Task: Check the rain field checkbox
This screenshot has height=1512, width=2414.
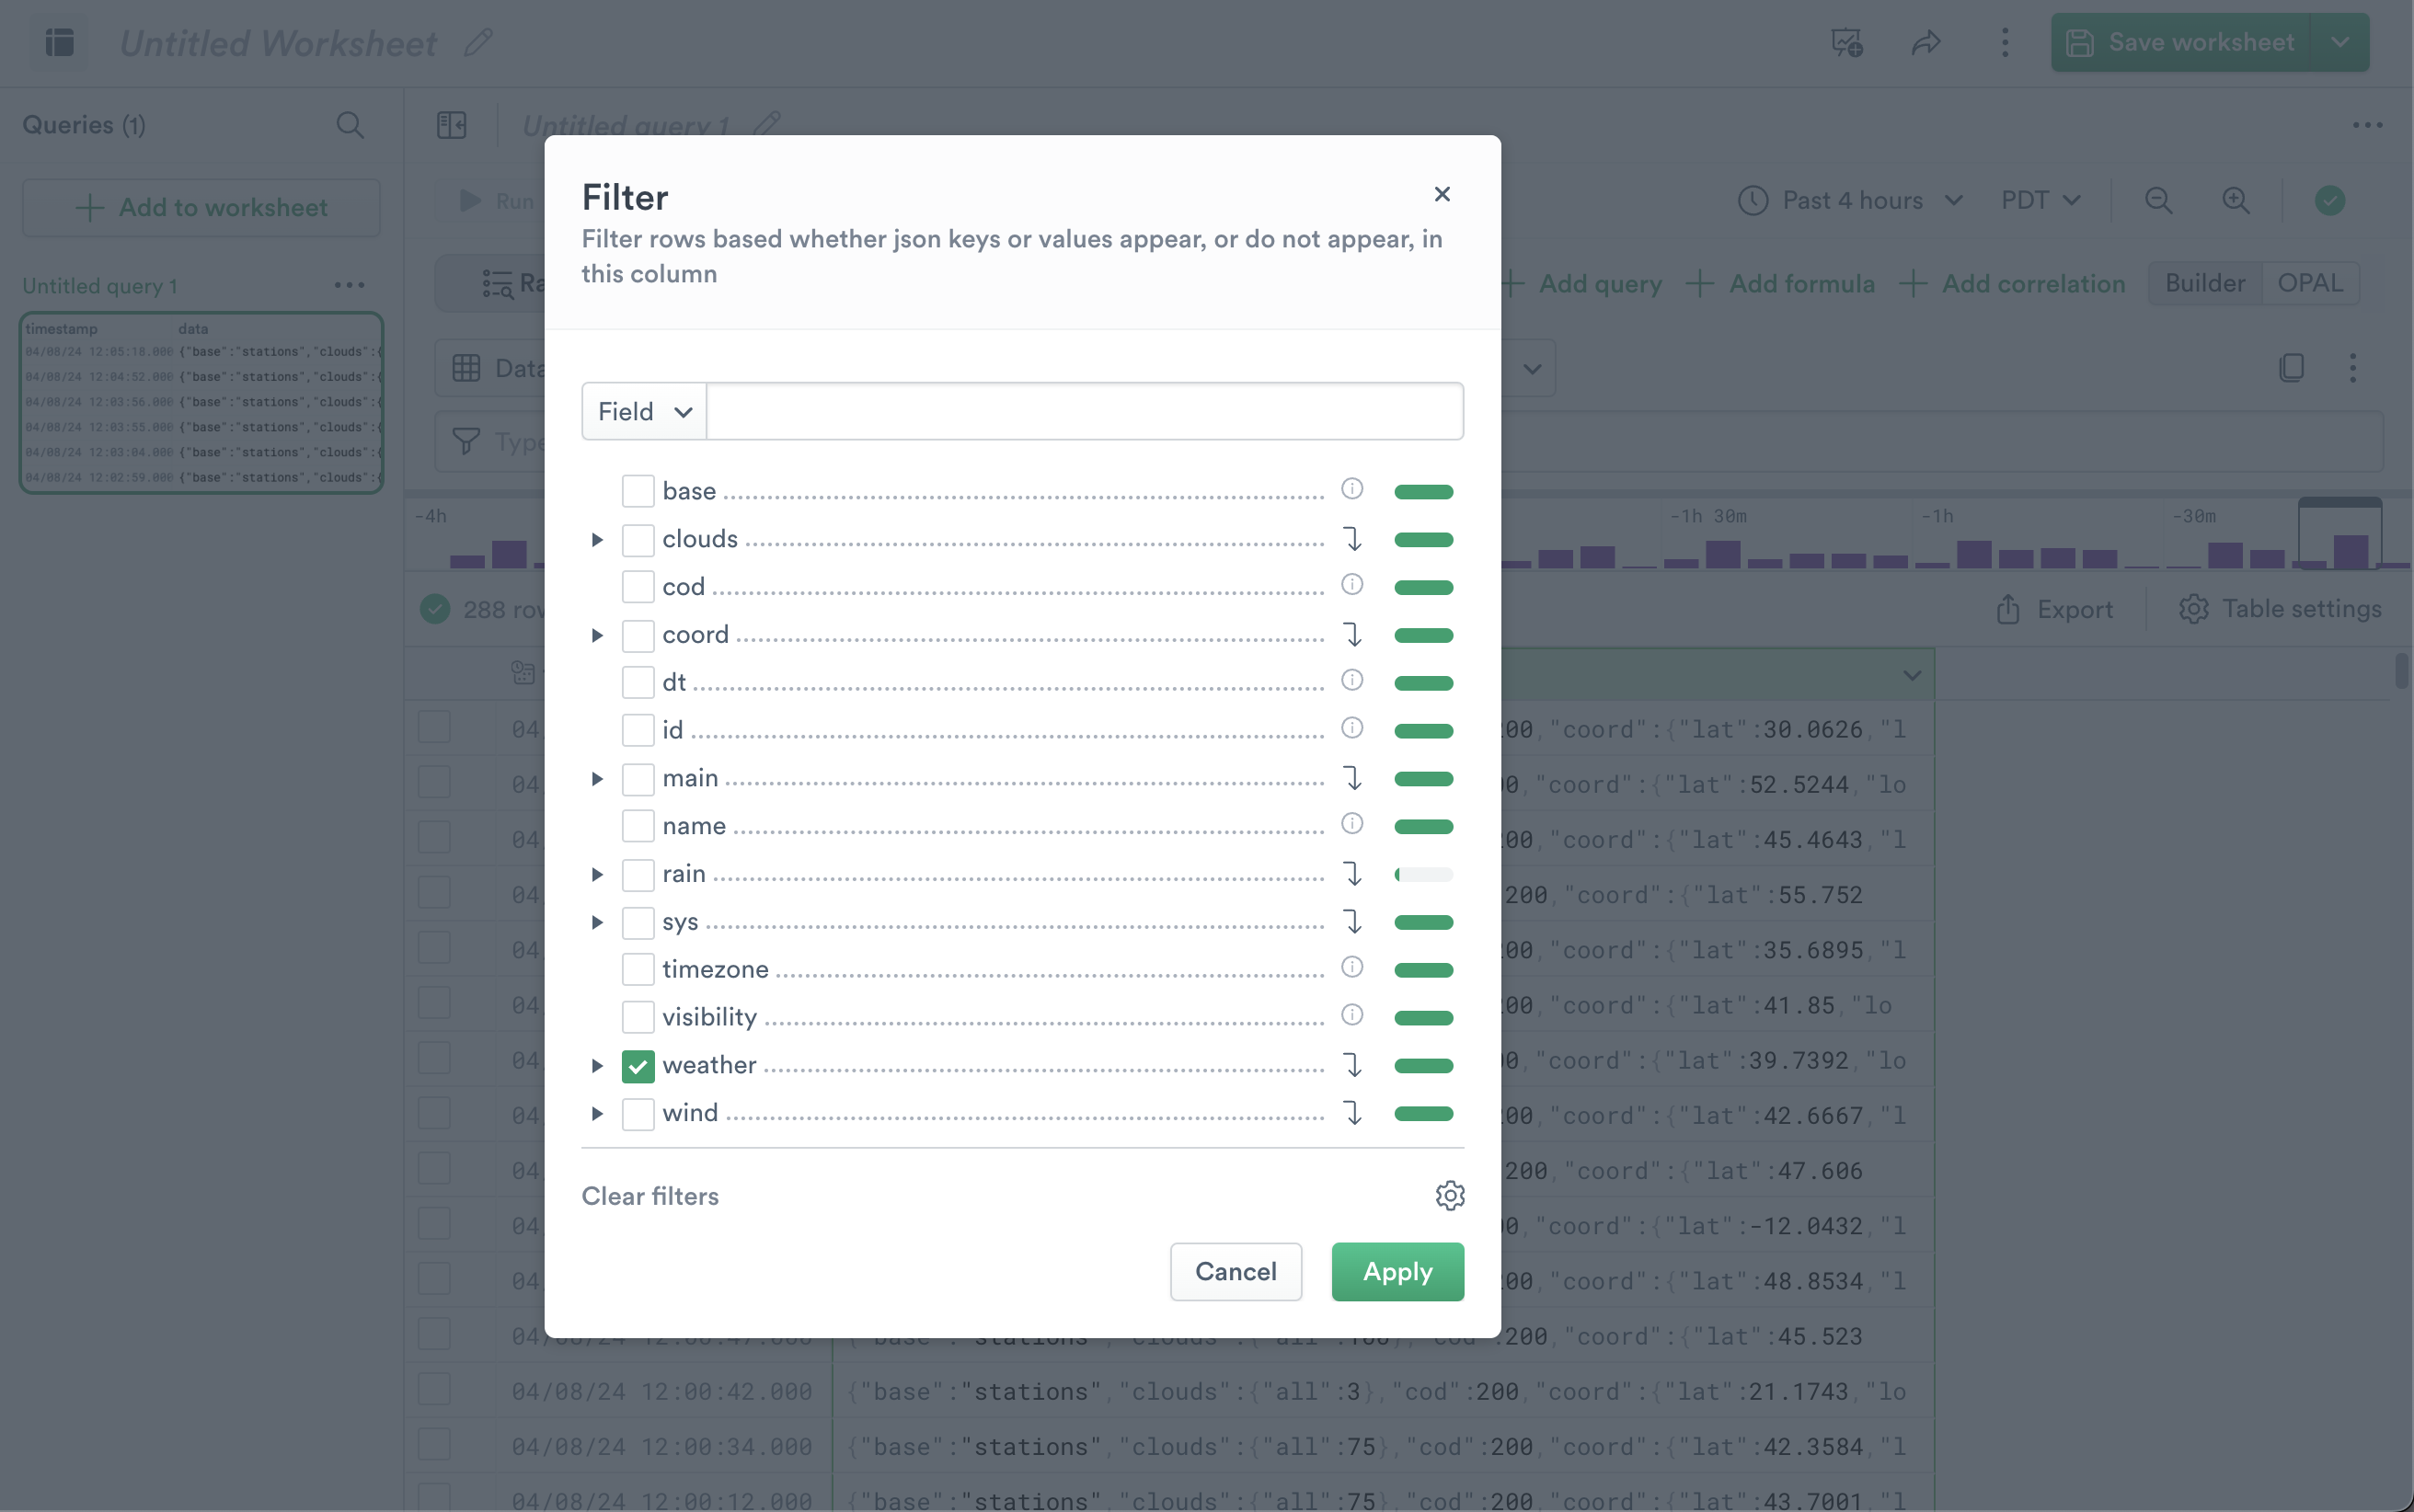Action: point(638,874)
